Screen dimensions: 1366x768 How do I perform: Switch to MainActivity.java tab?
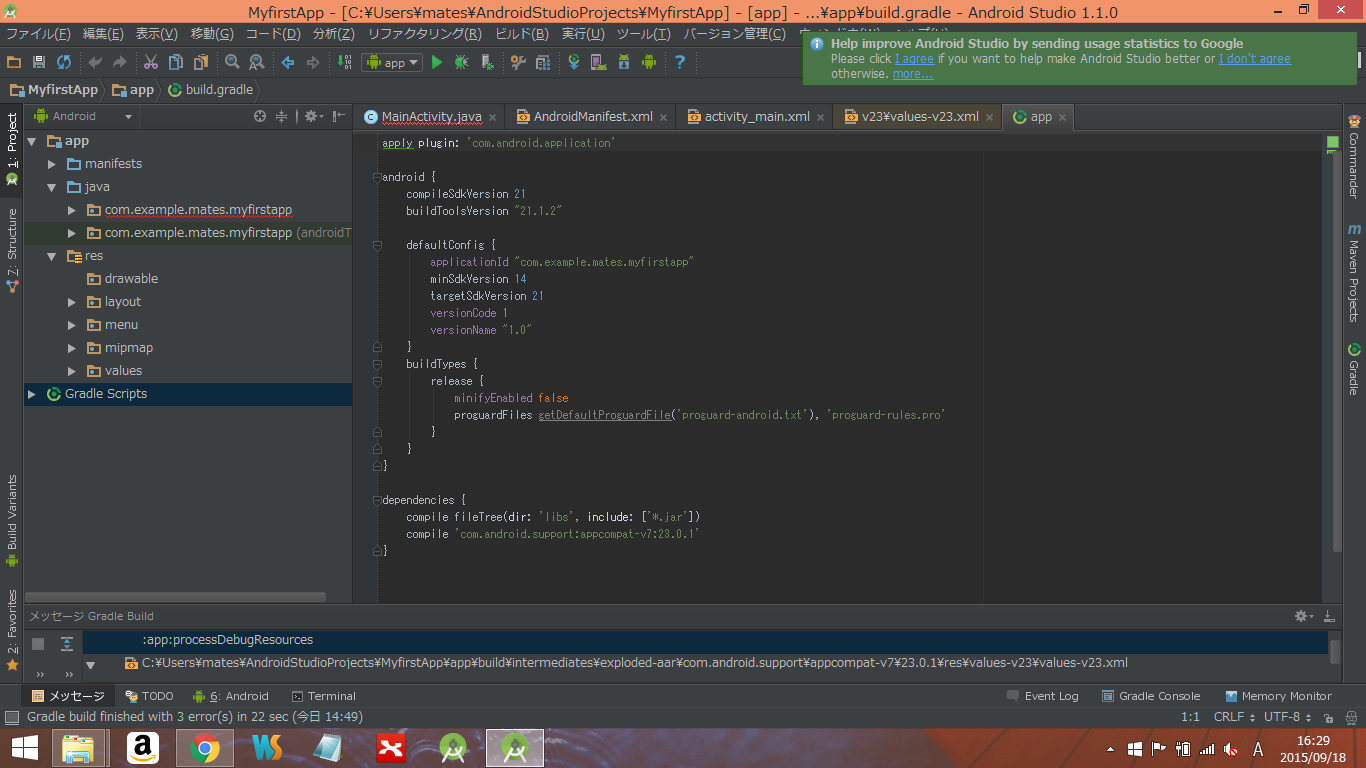tap(431, 117)
